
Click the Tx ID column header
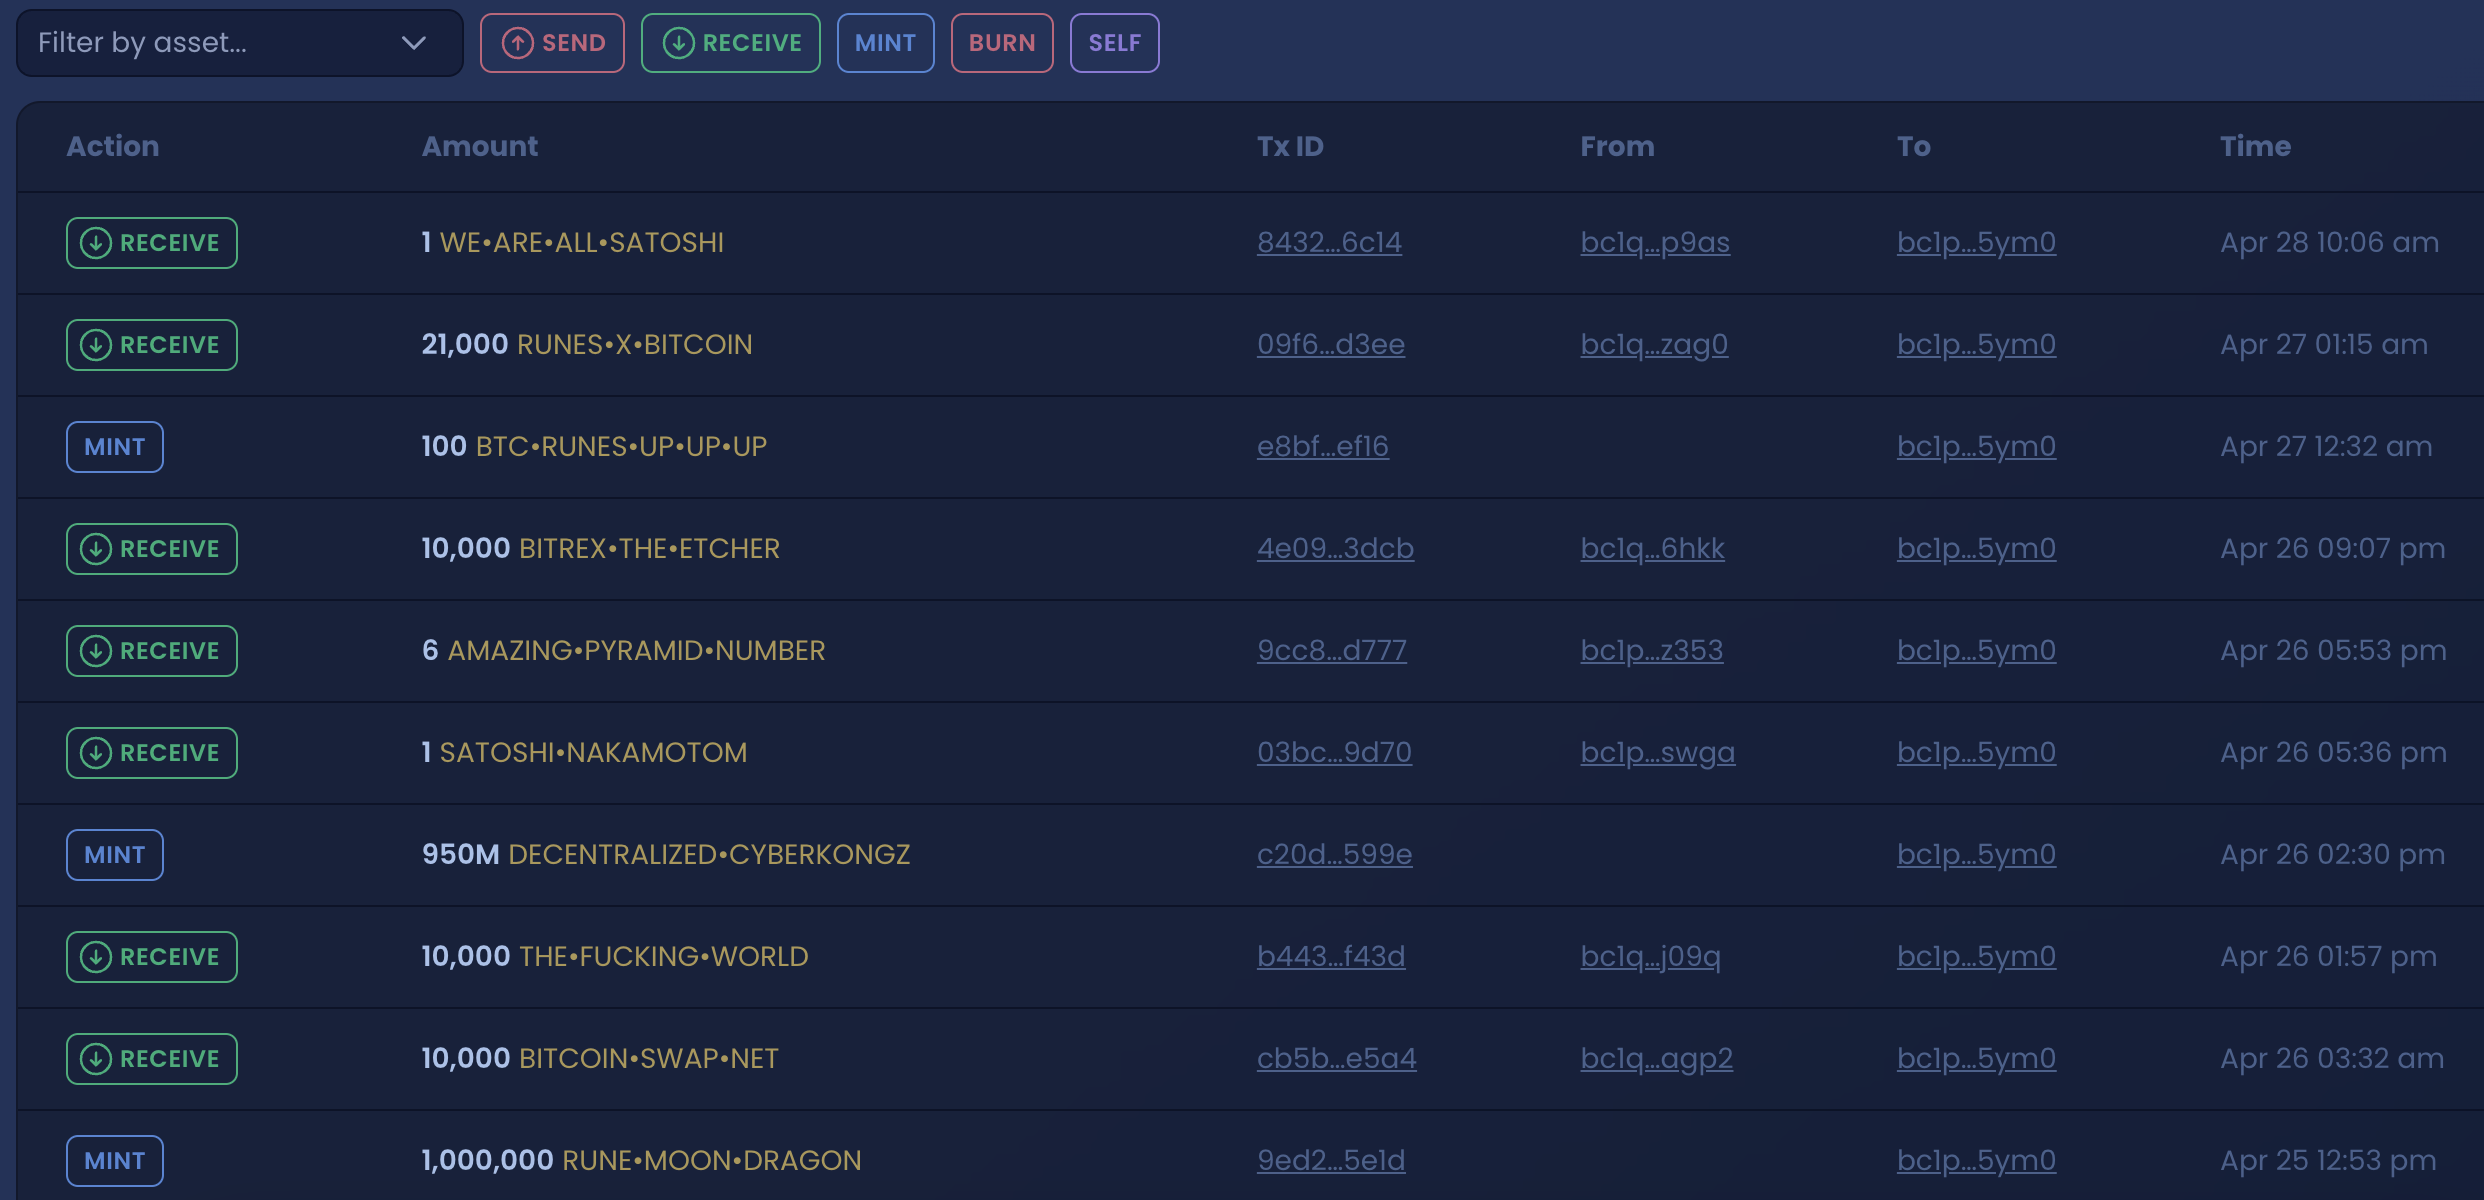1290,146
